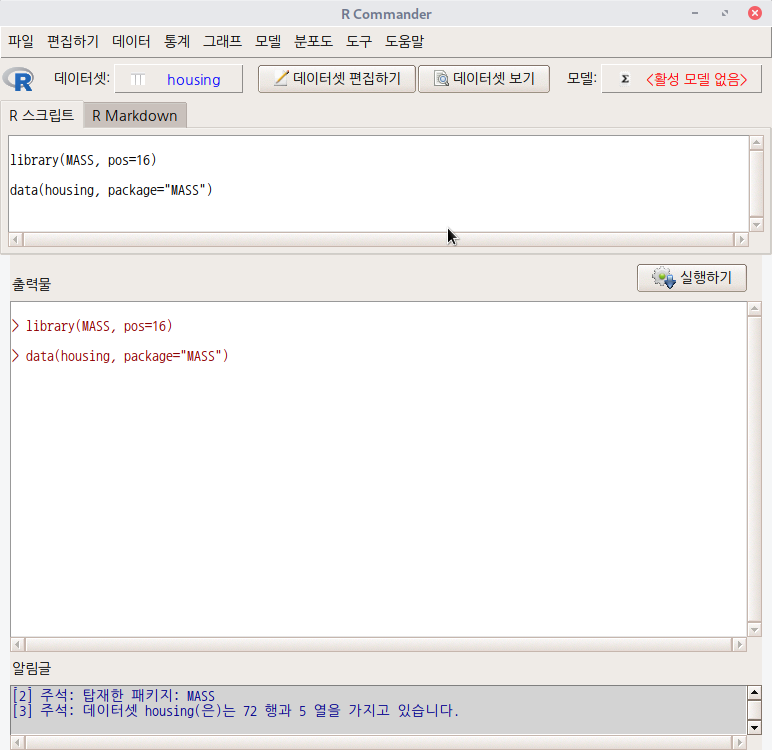Open the 그래프 menu
Screen dimensions: 772x750
(x=223, y=41)
